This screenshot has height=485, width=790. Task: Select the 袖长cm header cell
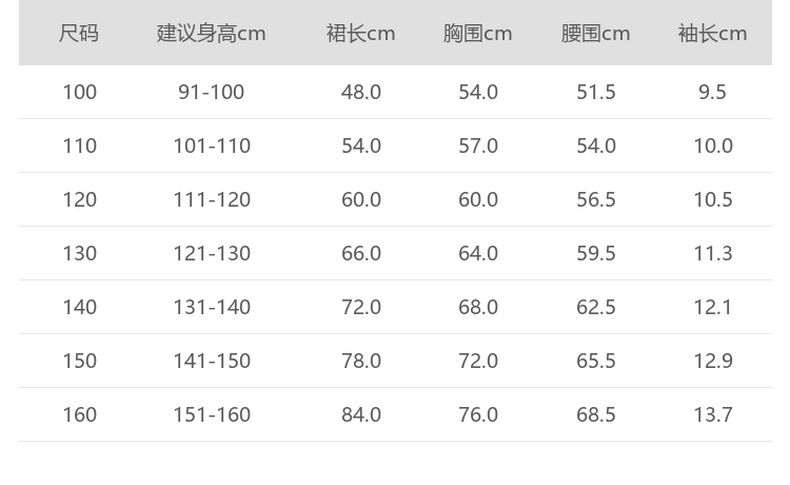tap(713, 33)
